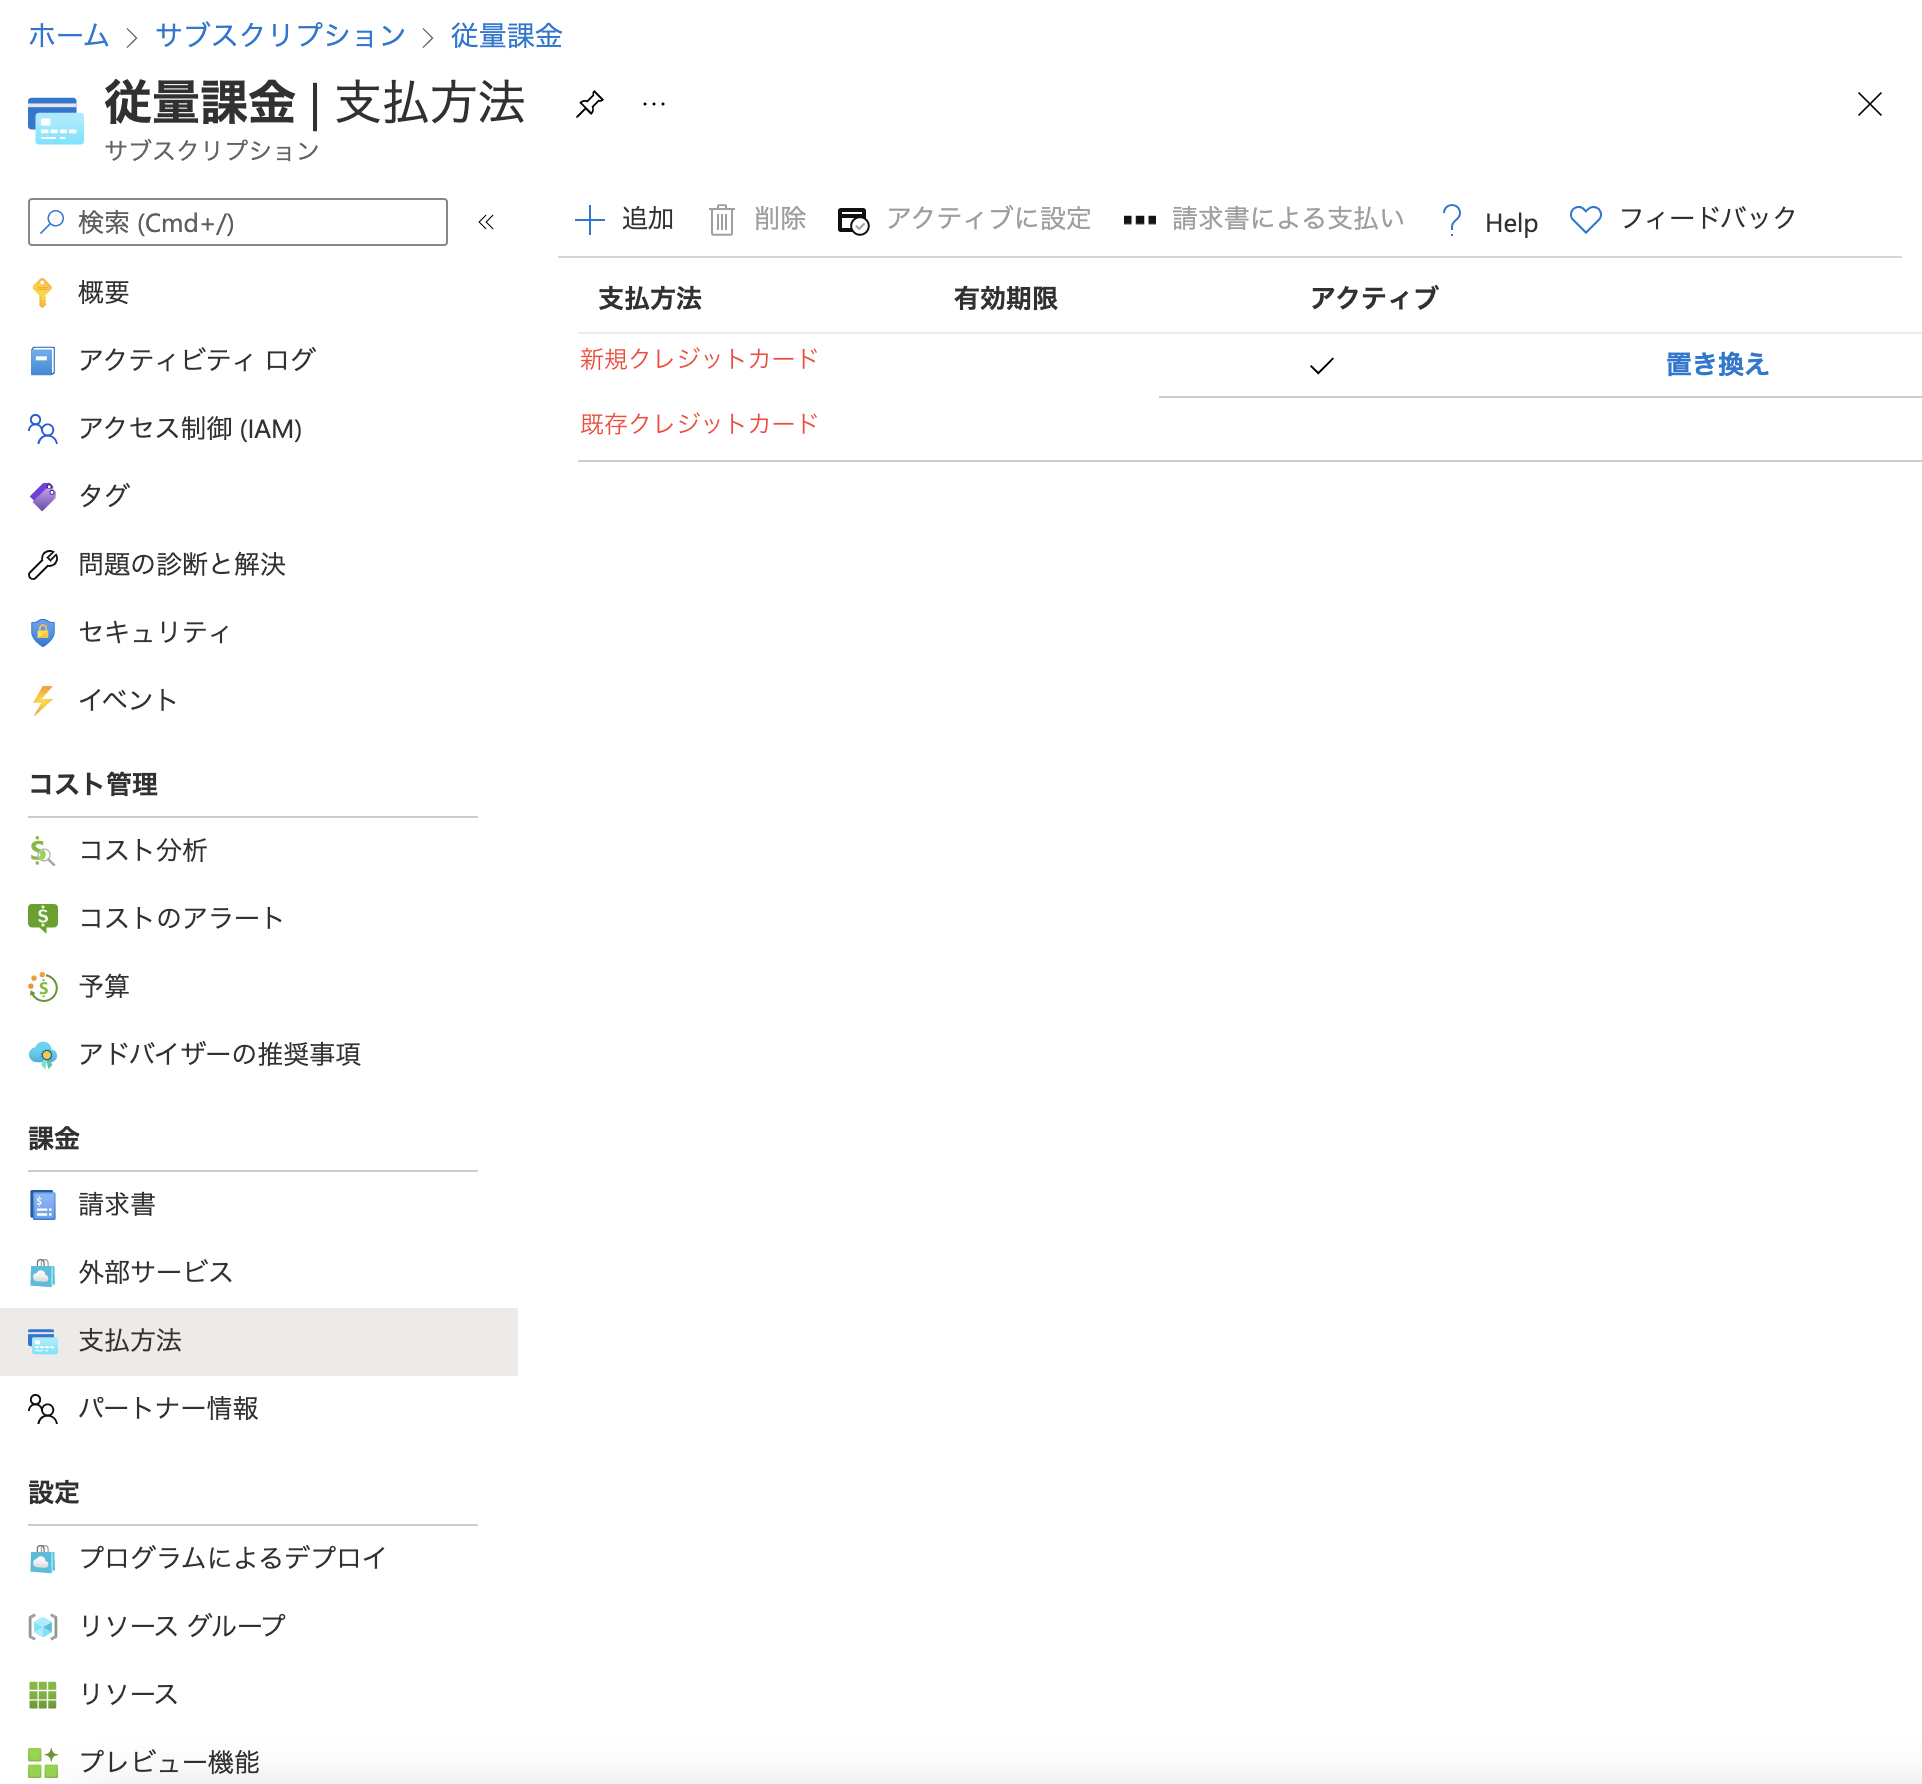Add a payment method via 追加
Viewport: 1922px width, 1784px height.
click(x=624, y=219)
